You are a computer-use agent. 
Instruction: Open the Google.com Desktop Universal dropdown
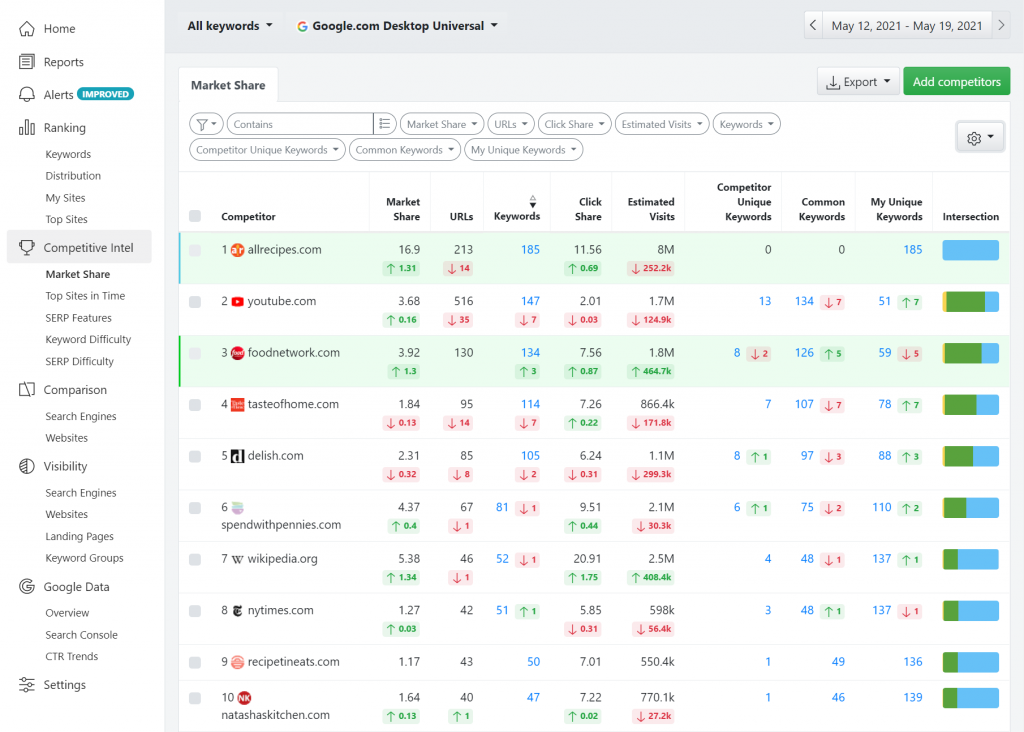tap(397, 26)
